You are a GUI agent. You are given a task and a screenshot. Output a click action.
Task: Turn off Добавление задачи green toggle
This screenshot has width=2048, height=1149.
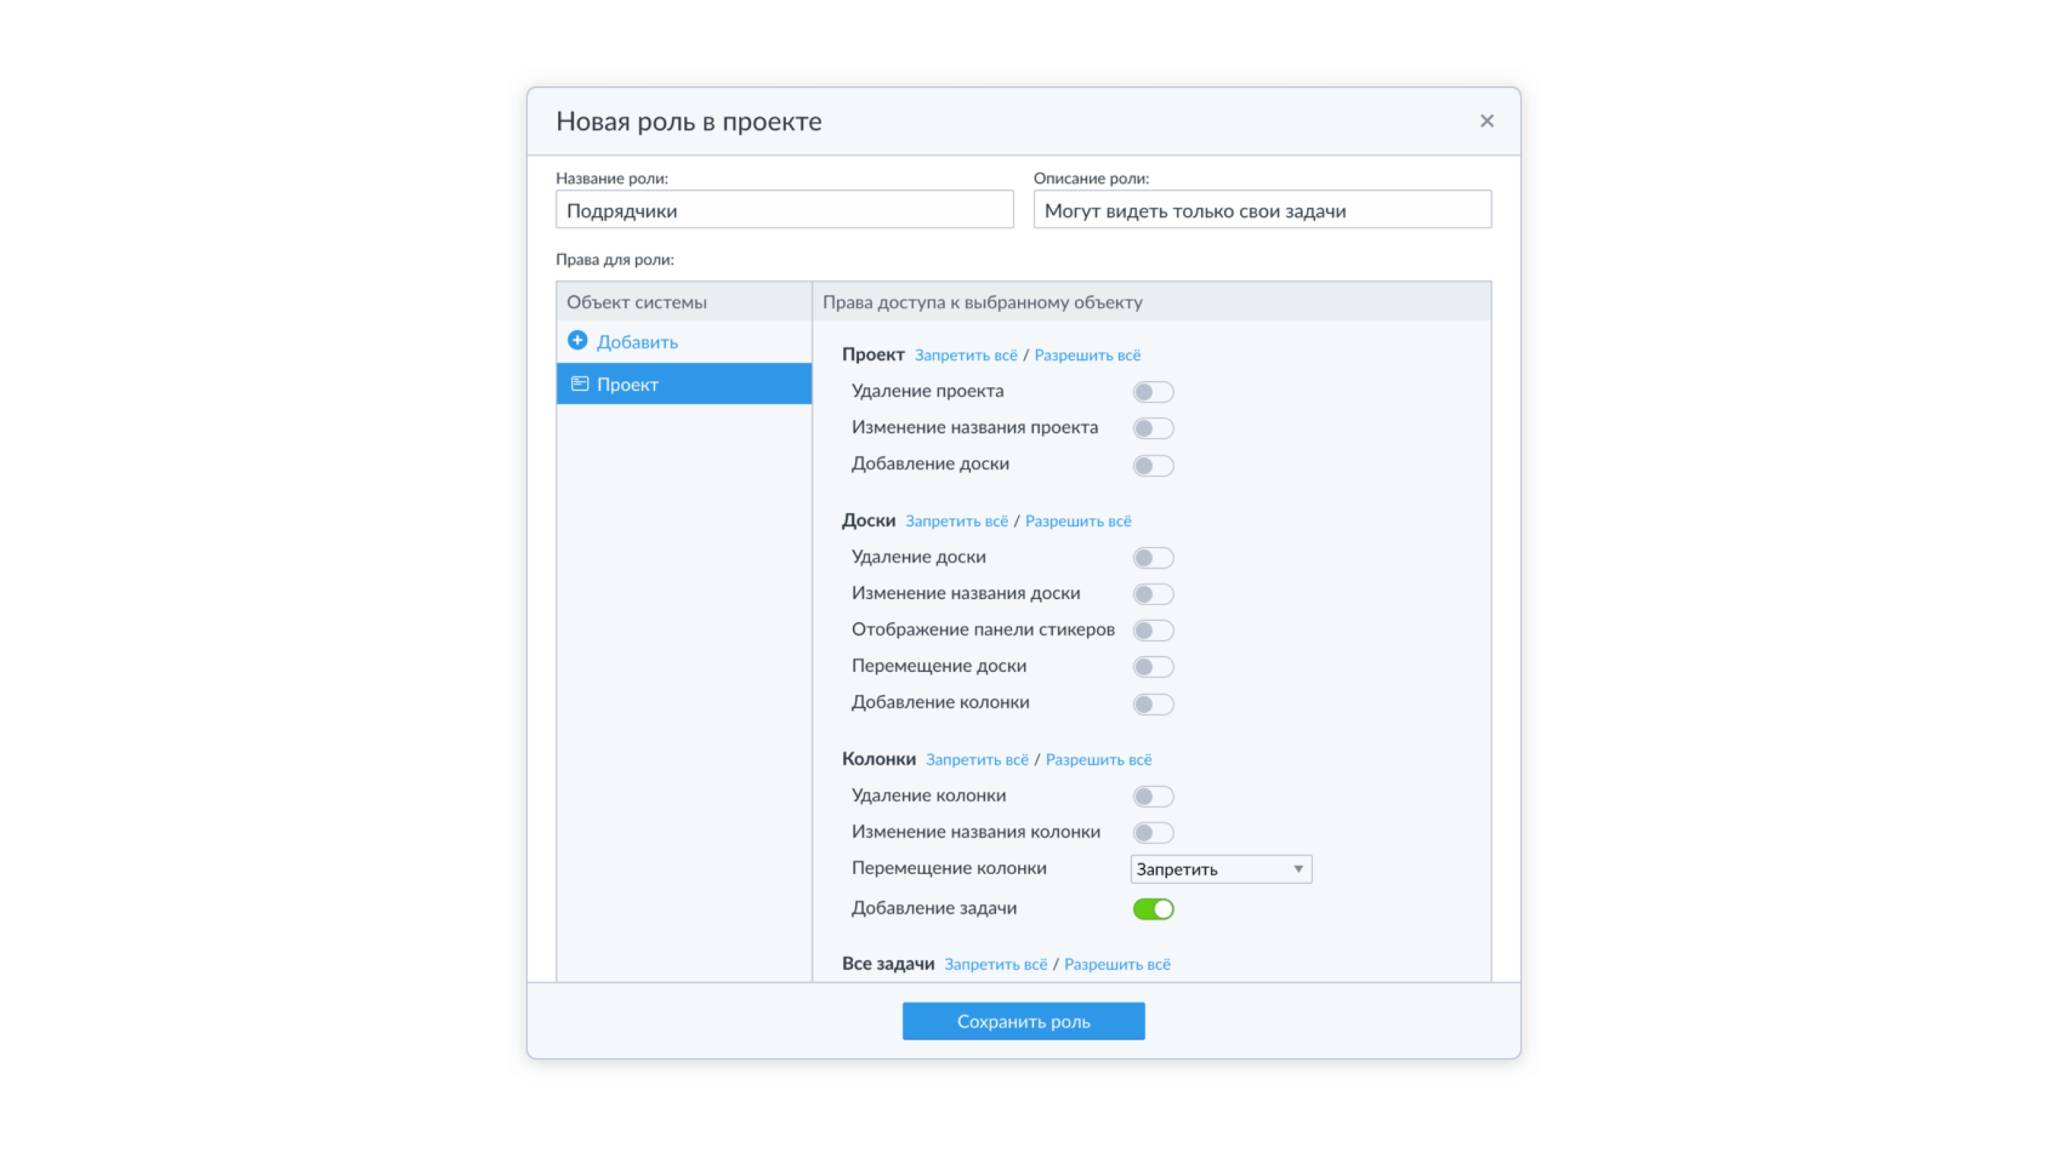1152,909
